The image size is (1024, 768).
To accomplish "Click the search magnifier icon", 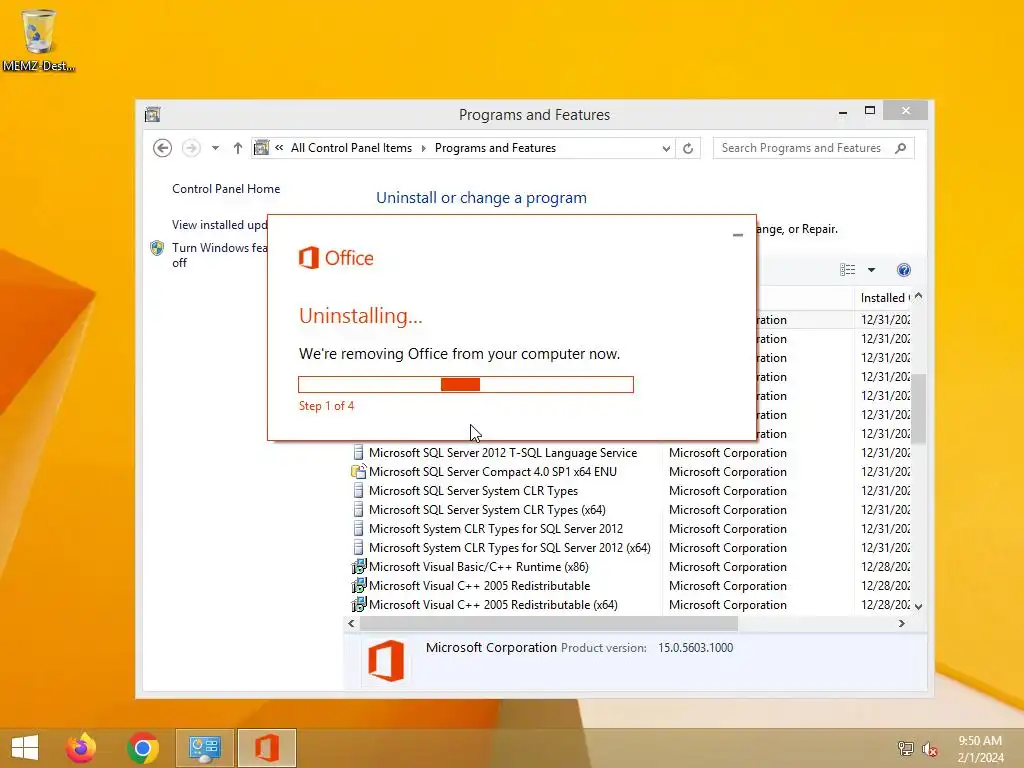I will pyautogui.click(x=901, y=148).
